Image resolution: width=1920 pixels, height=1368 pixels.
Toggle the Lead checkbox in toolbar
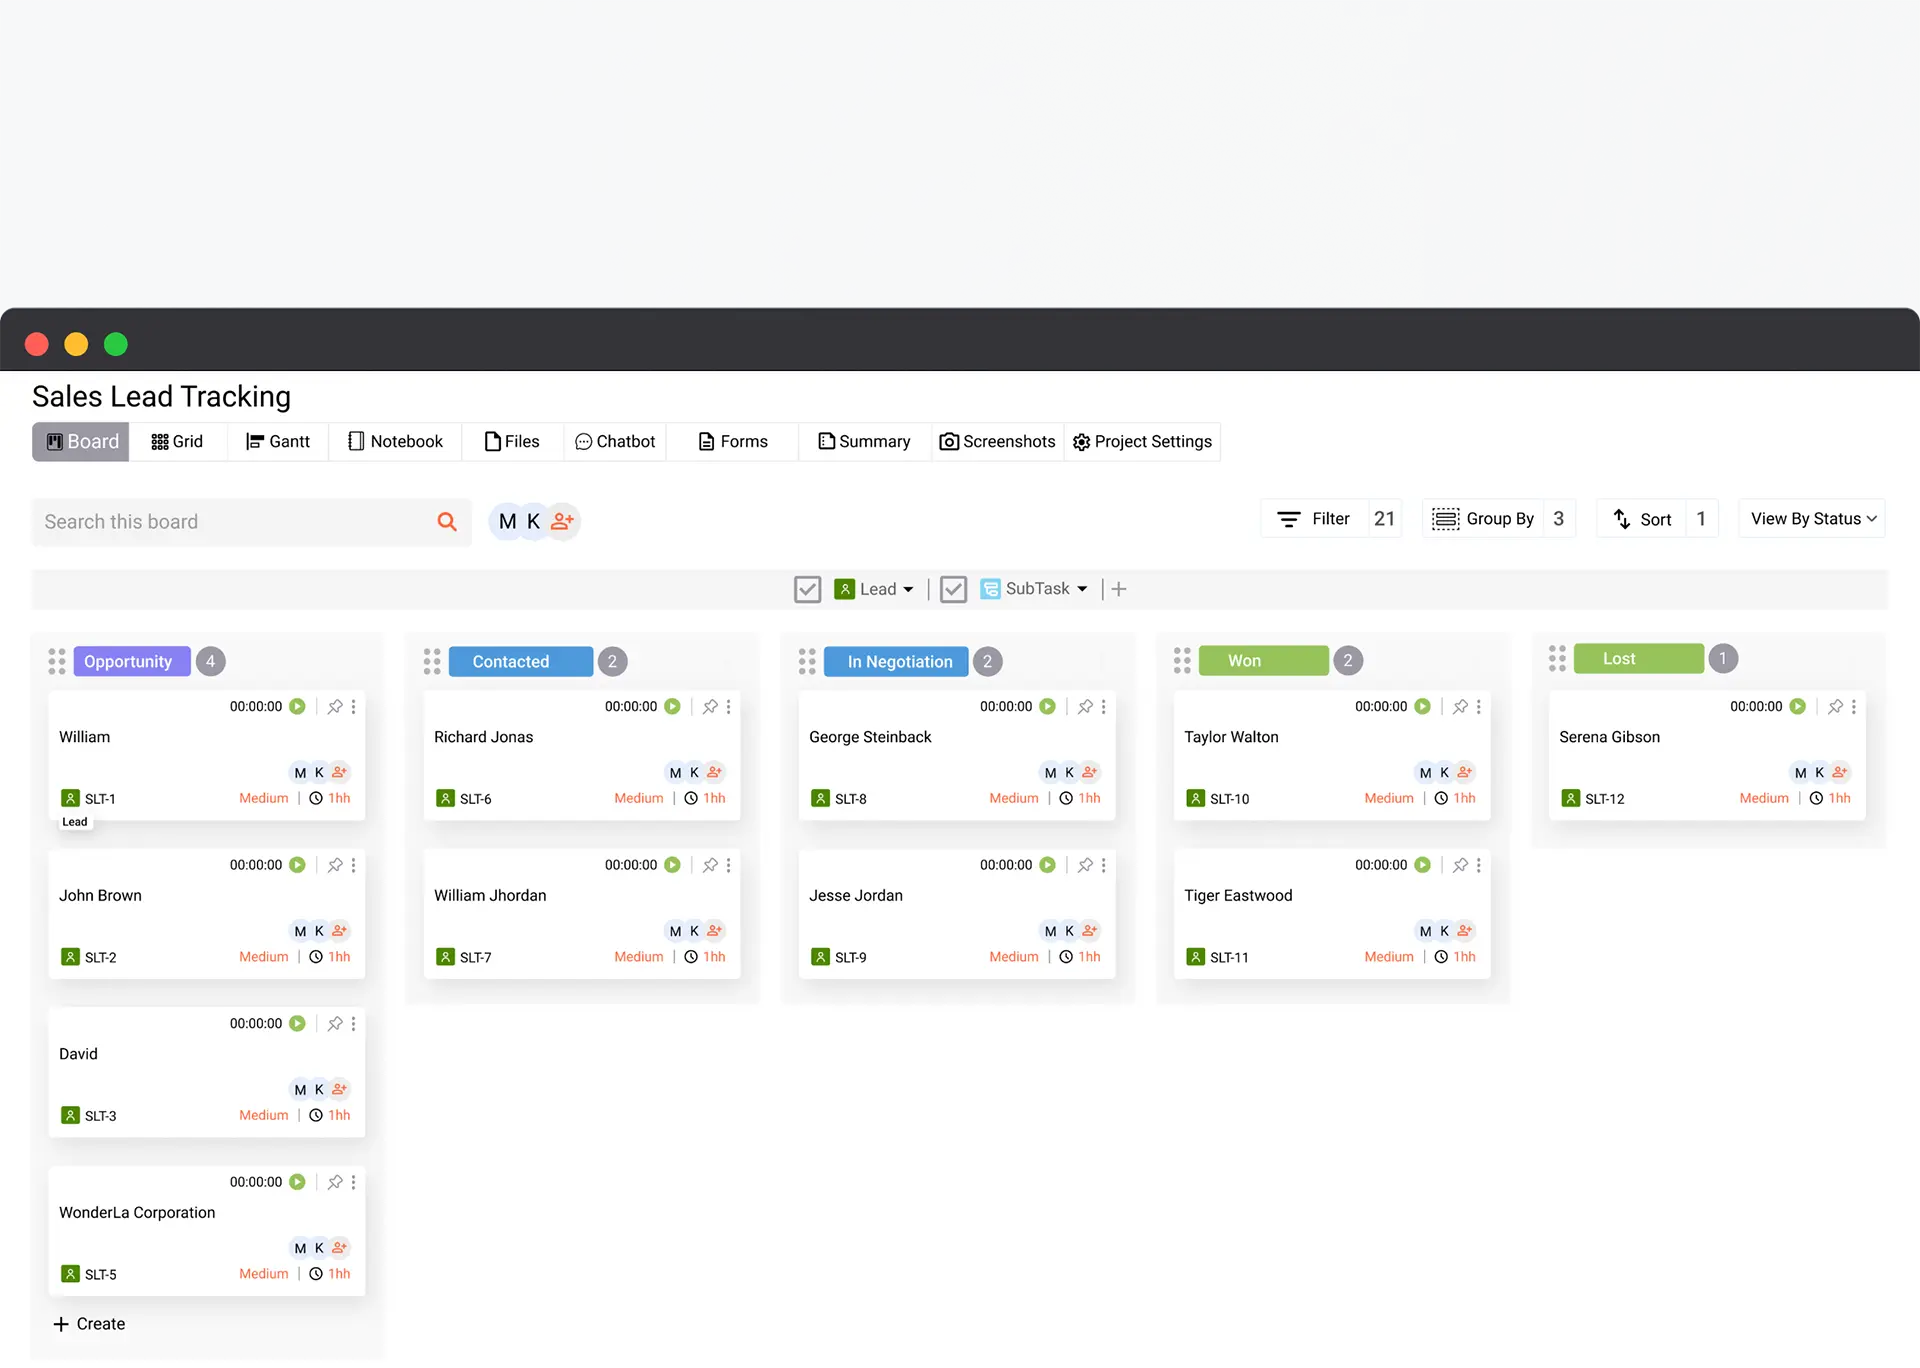(x=808, y=589)
